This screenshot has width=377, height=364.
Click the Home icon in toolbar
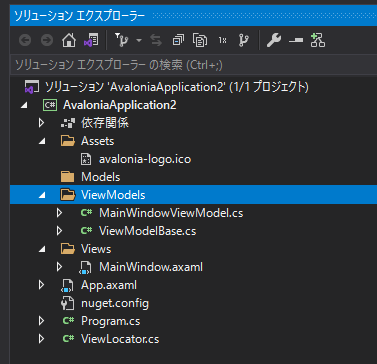coord(69,40)
